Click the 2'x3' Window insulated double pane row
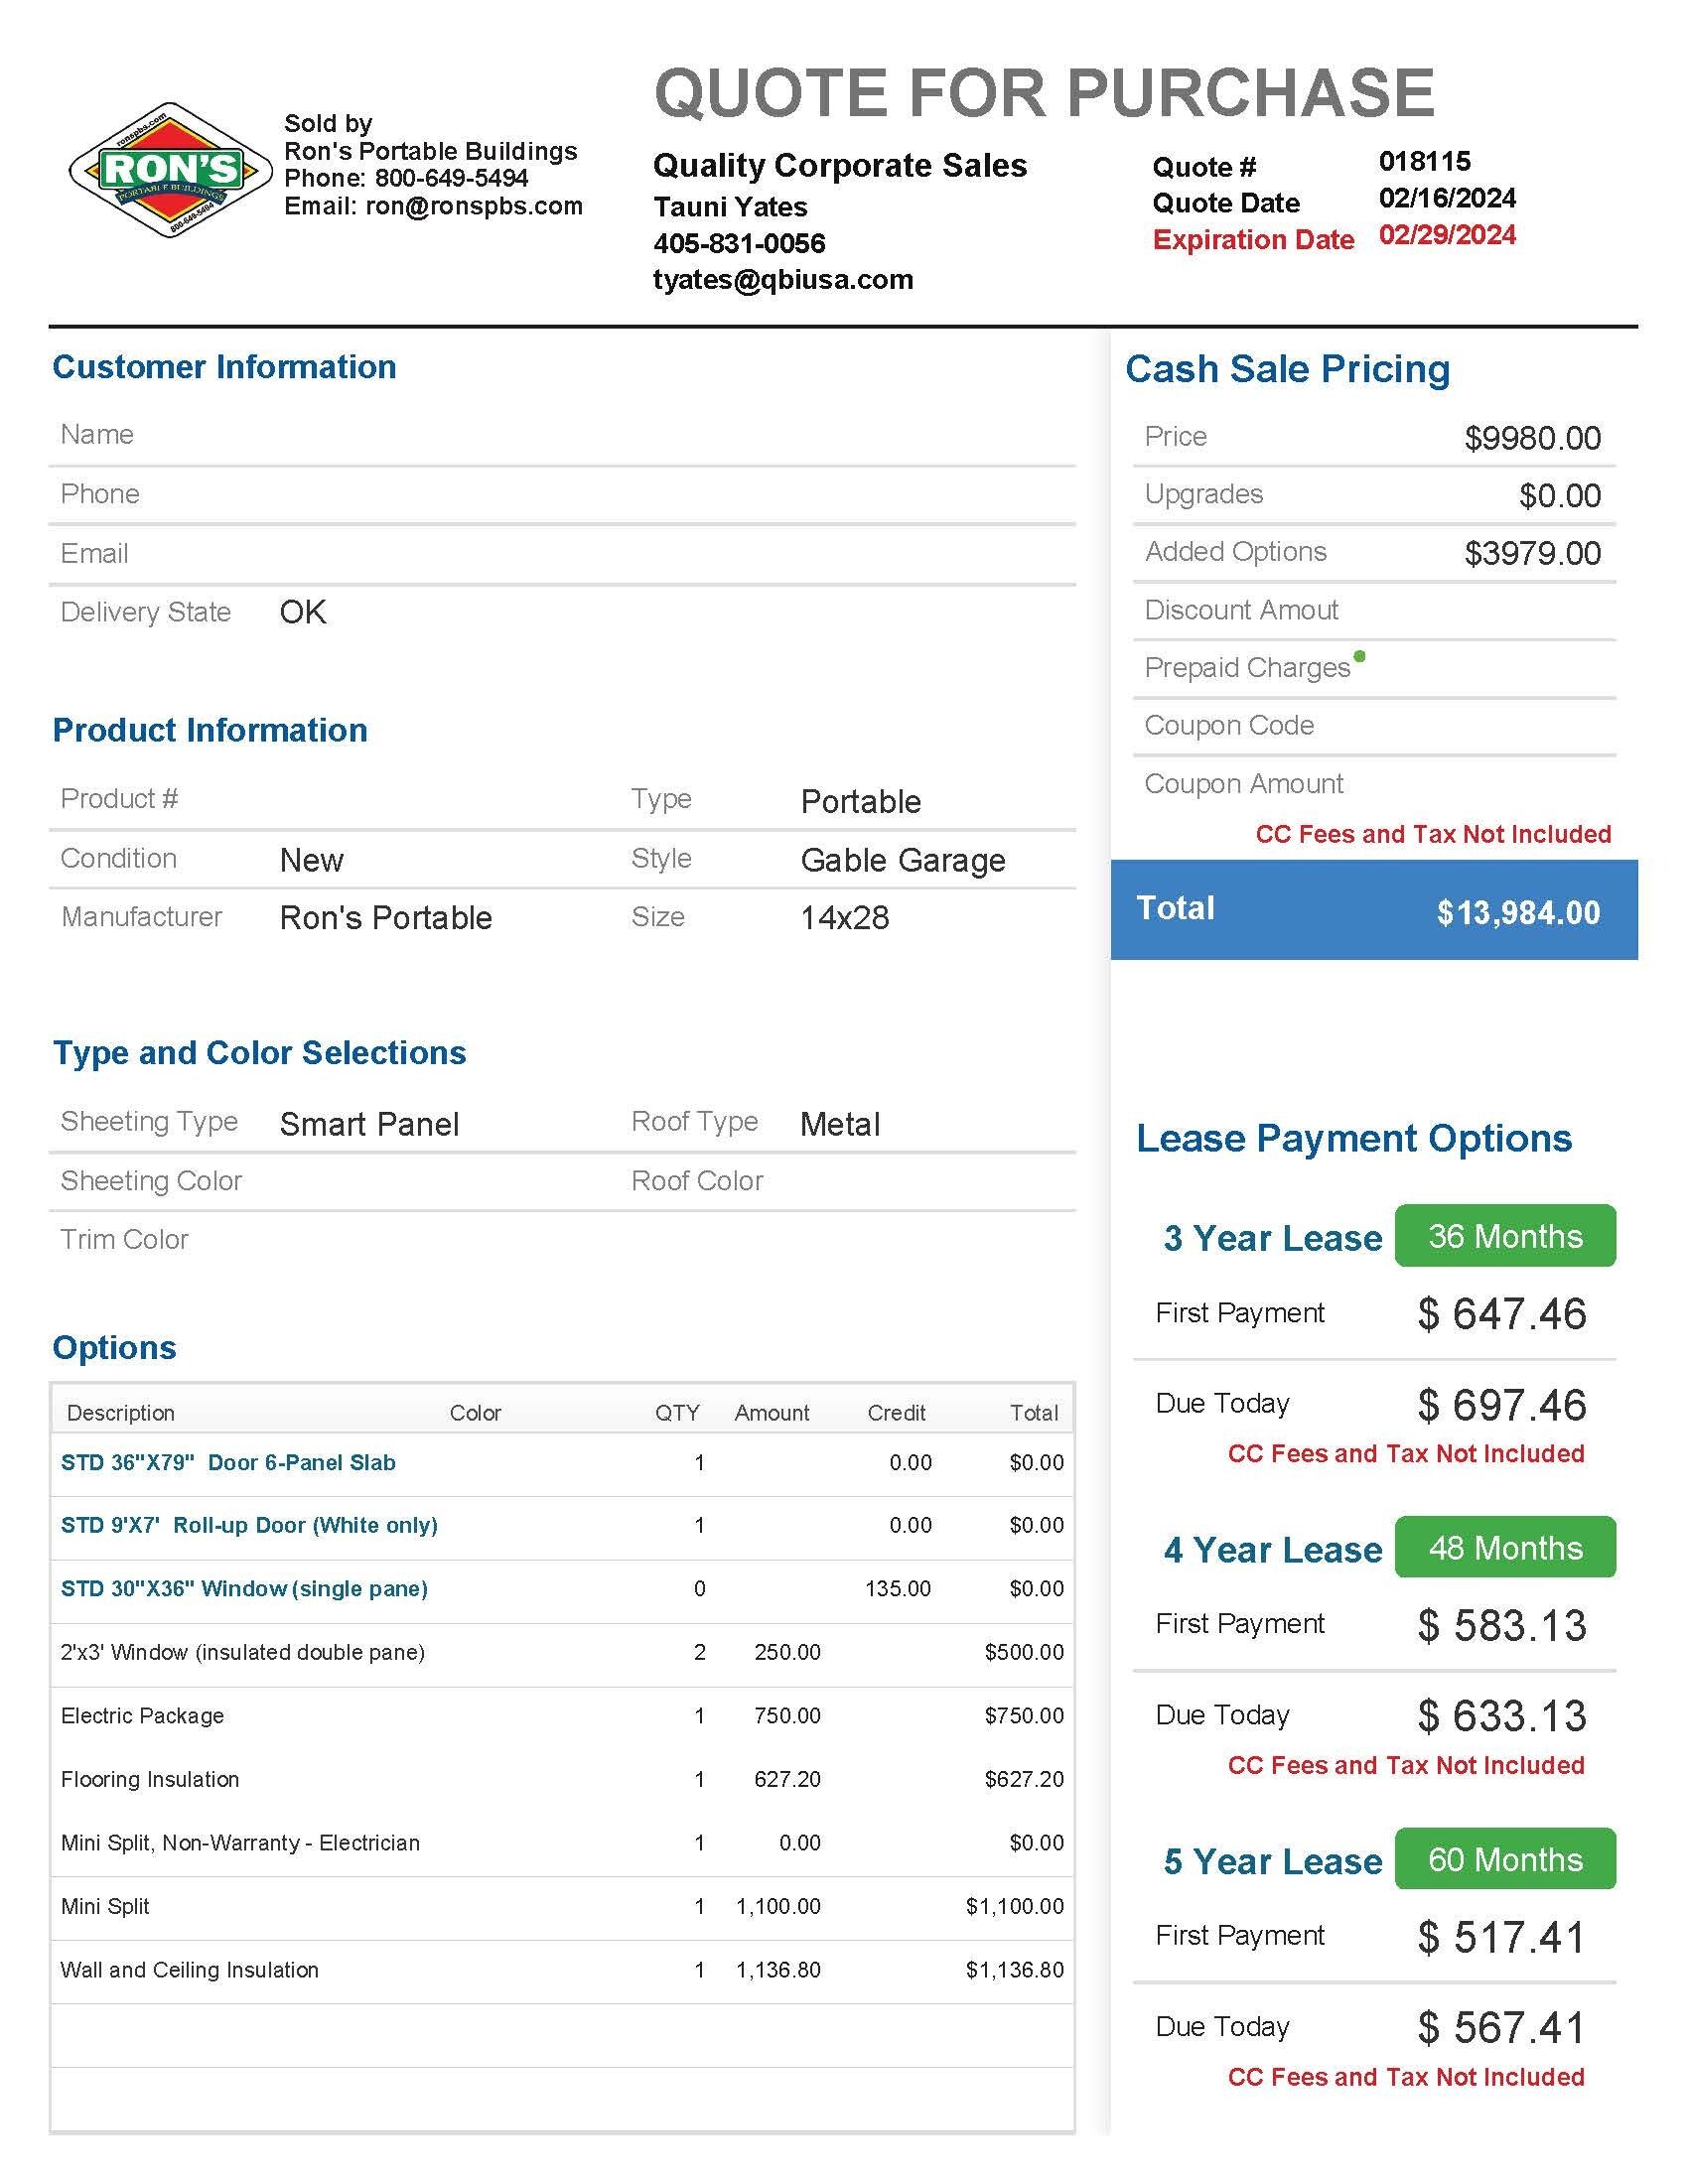1688x2184 pixels. (x=562, y=1652)
